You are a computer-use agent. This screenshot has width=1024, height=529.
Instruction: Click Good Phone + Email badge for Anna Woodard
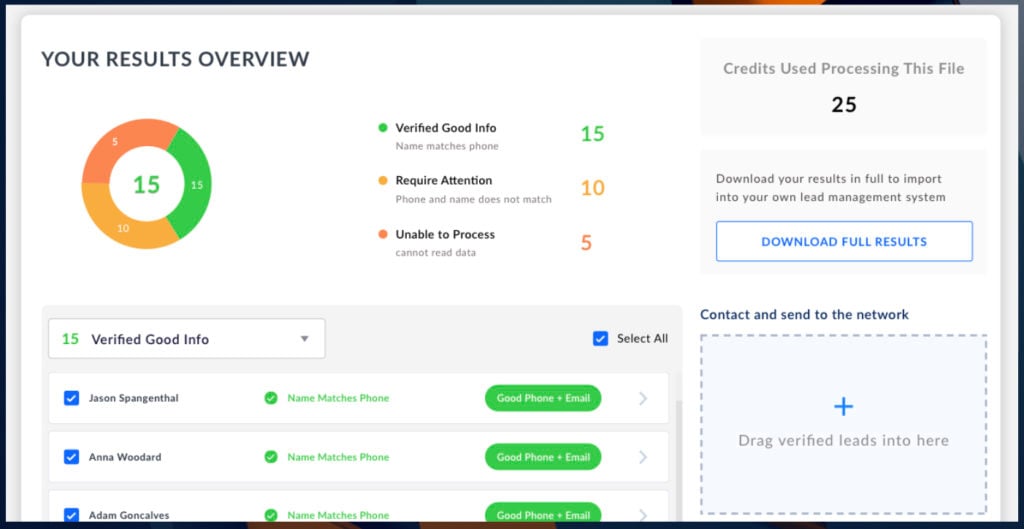(543, 457)
